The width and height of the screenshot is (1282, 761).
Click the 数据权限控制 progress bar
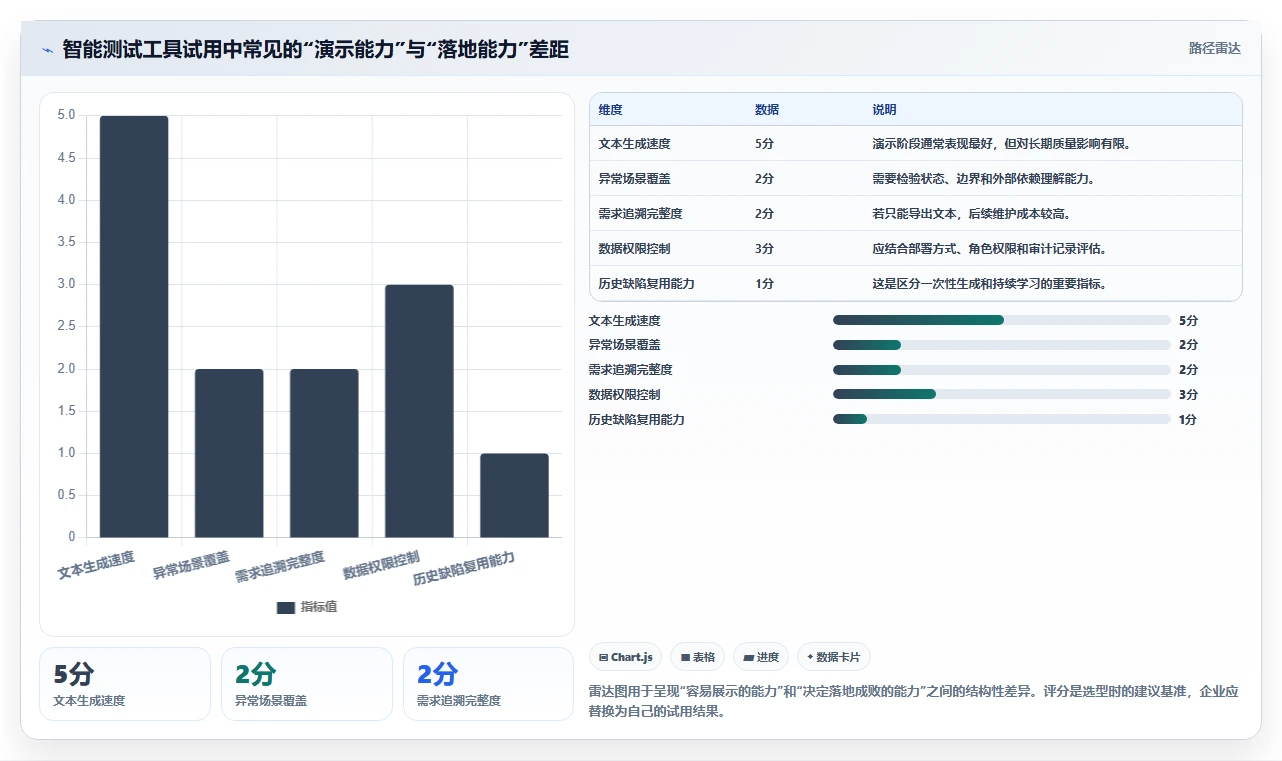coord(1001,395)
